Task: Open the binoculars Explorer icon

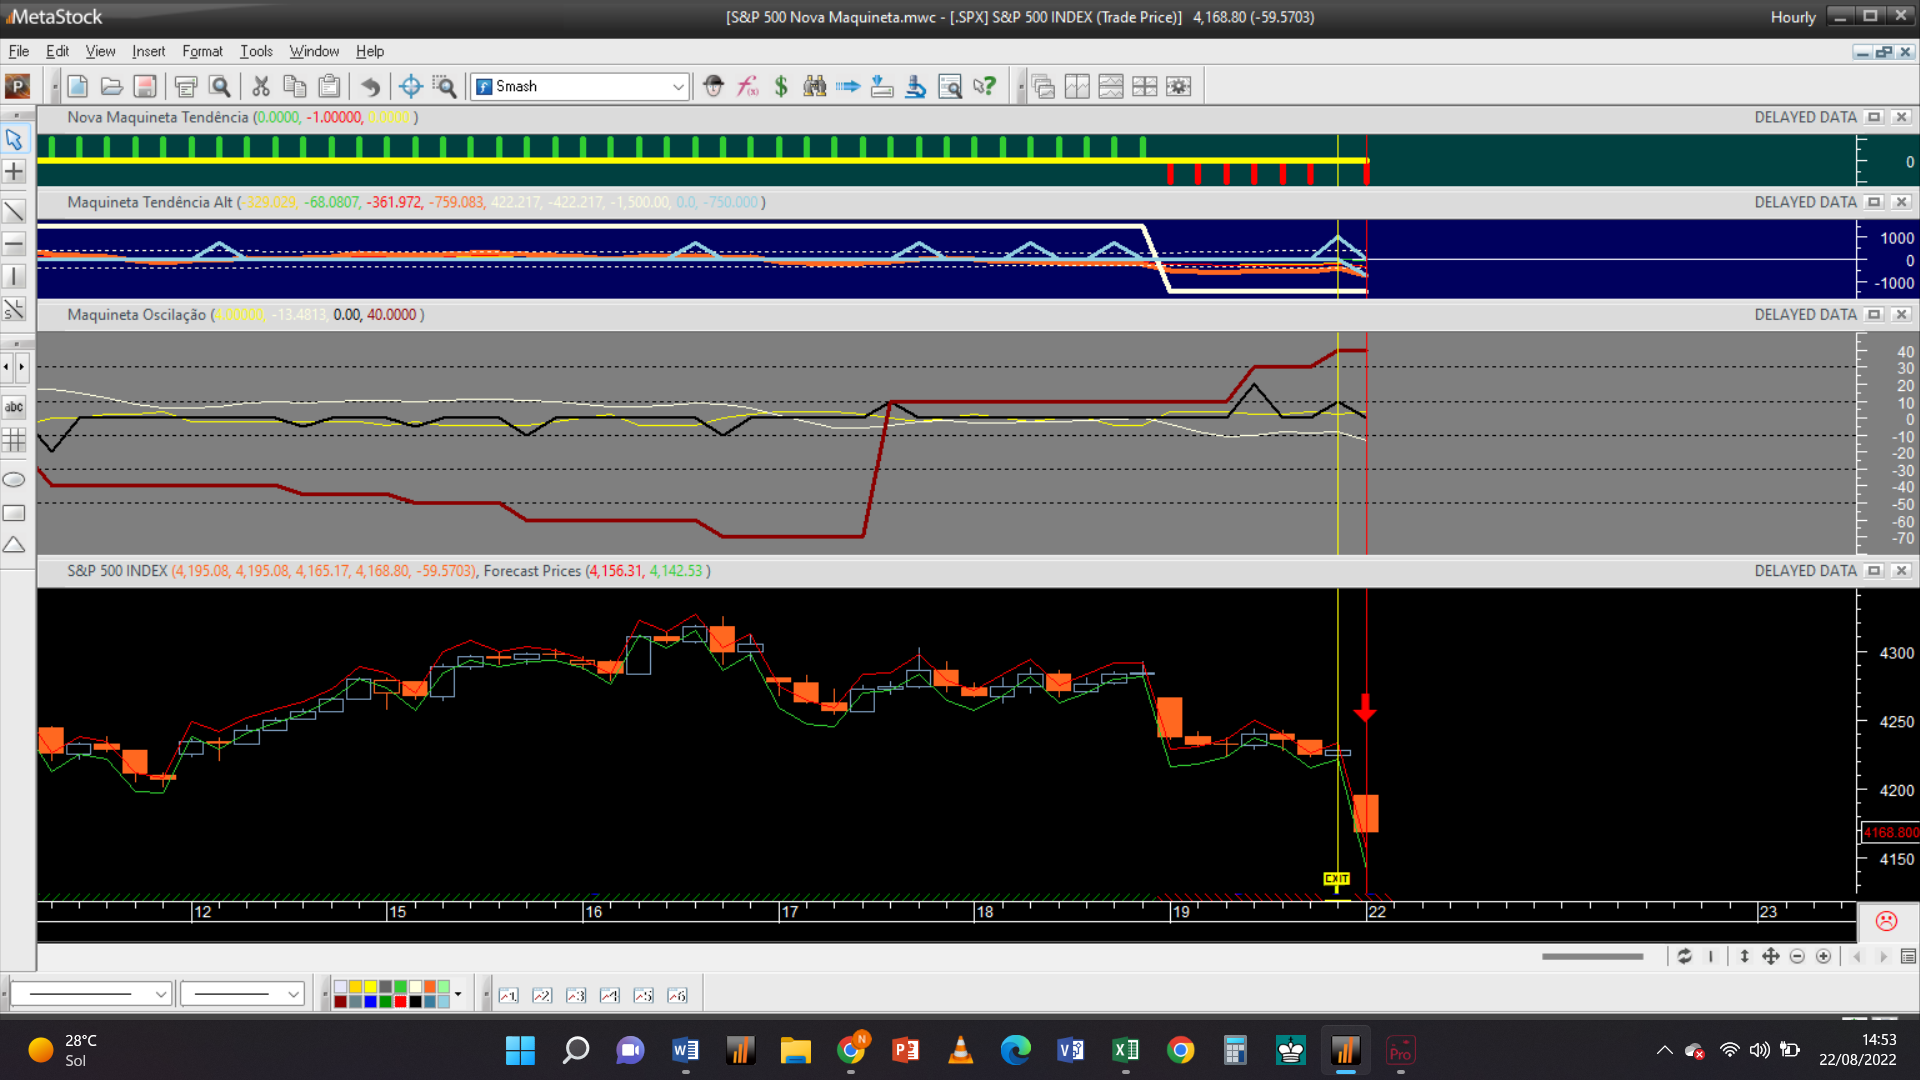Action: pyautogui.click(x=815, y=87)
